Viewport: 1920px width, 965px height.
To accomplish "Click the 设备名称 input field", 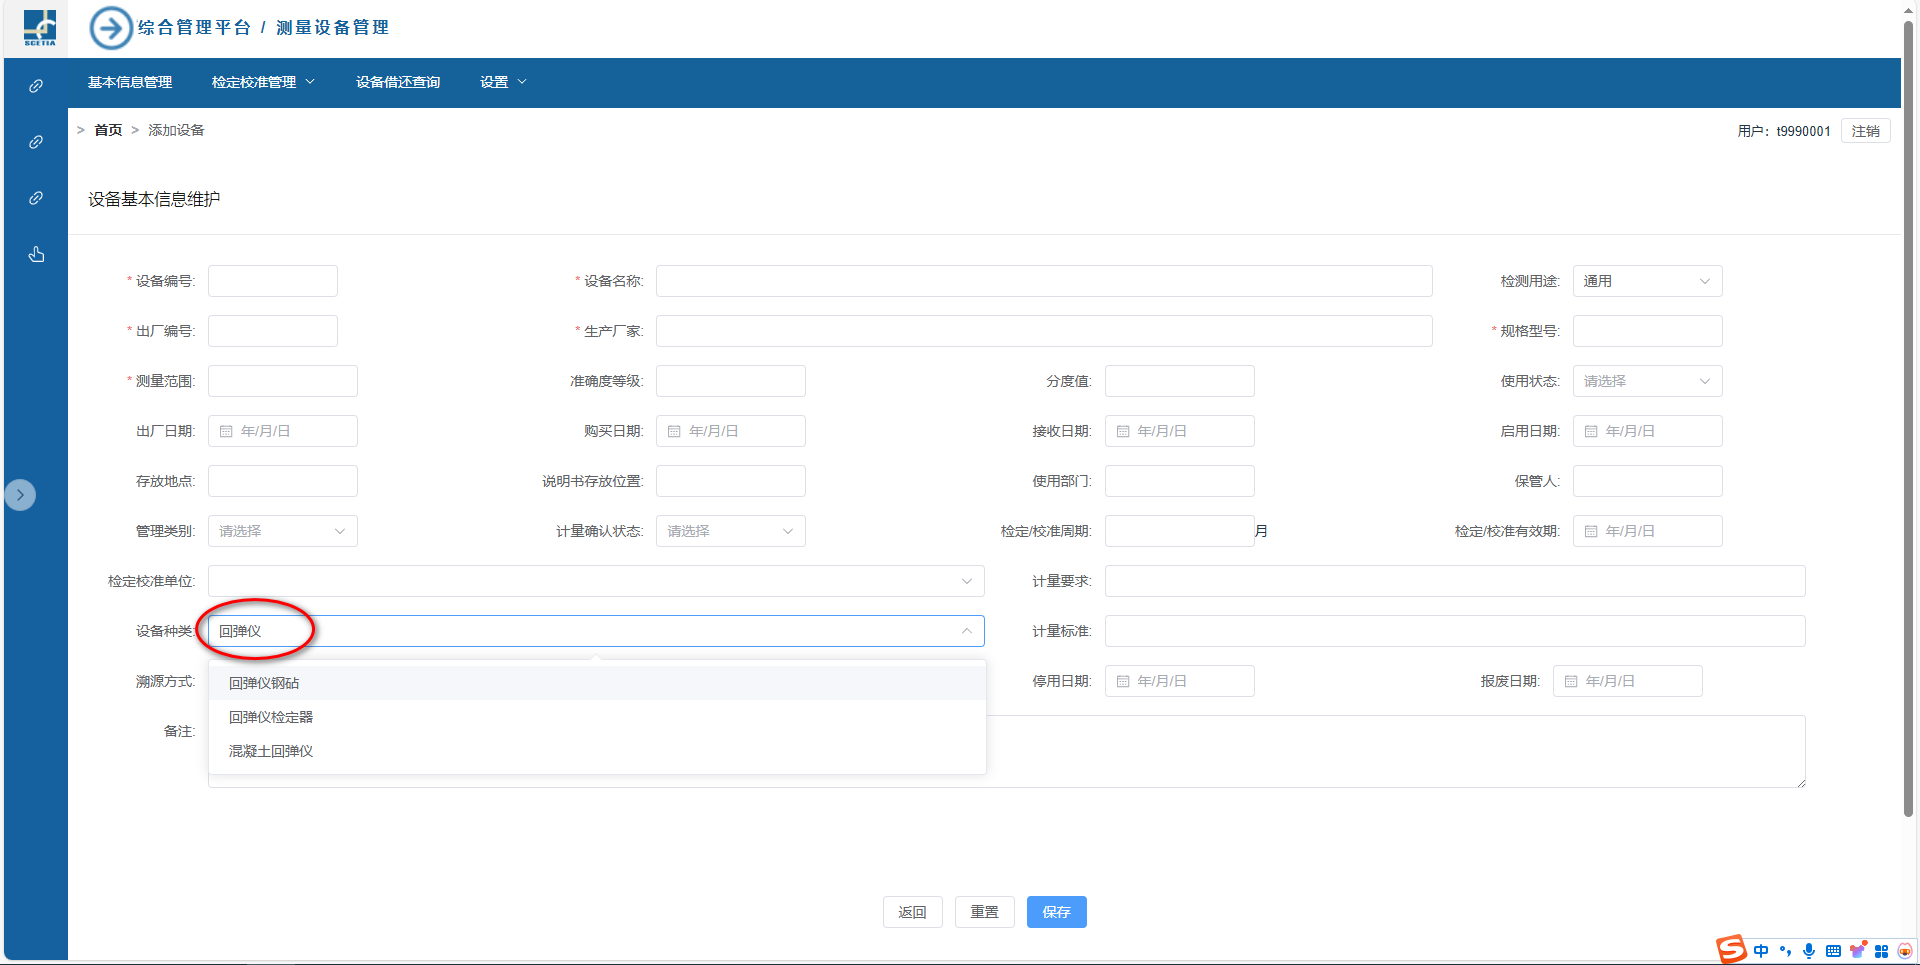I will [x=1043, y=281].
